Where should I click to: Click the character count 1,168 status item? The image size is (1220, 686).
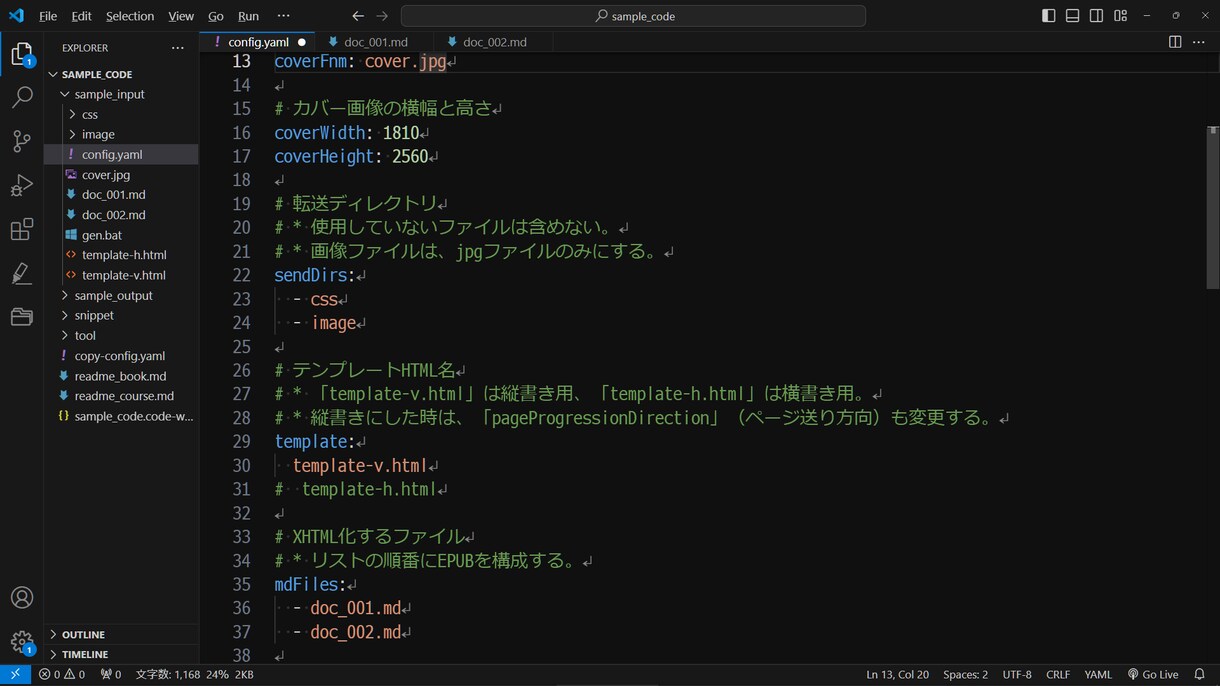click(x=168, y=675)
